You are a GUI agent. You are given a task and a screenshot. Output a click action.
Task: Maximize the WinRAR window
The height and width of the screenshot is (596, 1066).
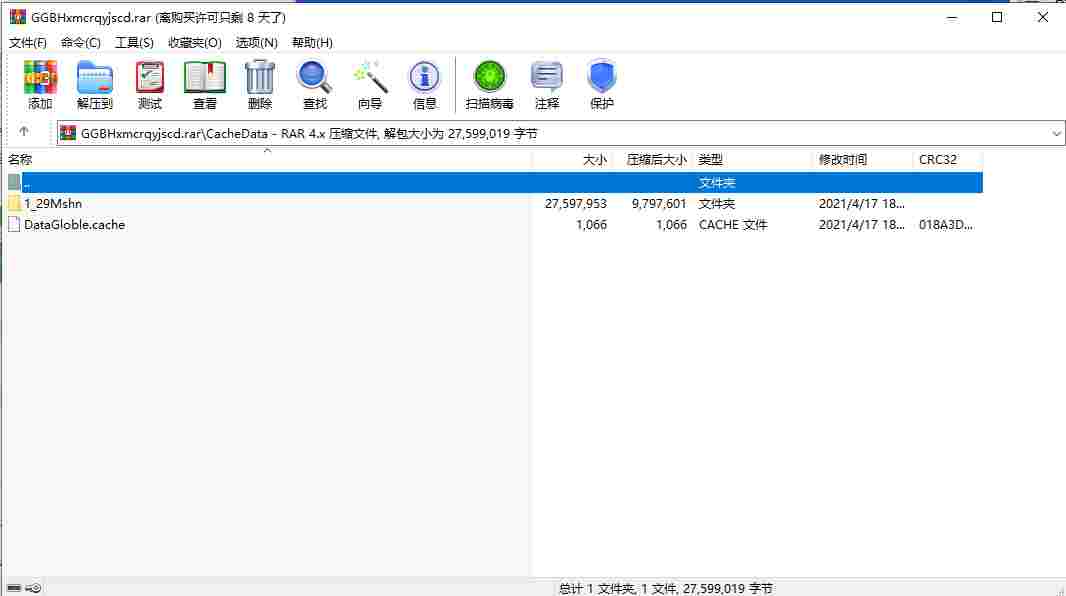coord(997,17)
